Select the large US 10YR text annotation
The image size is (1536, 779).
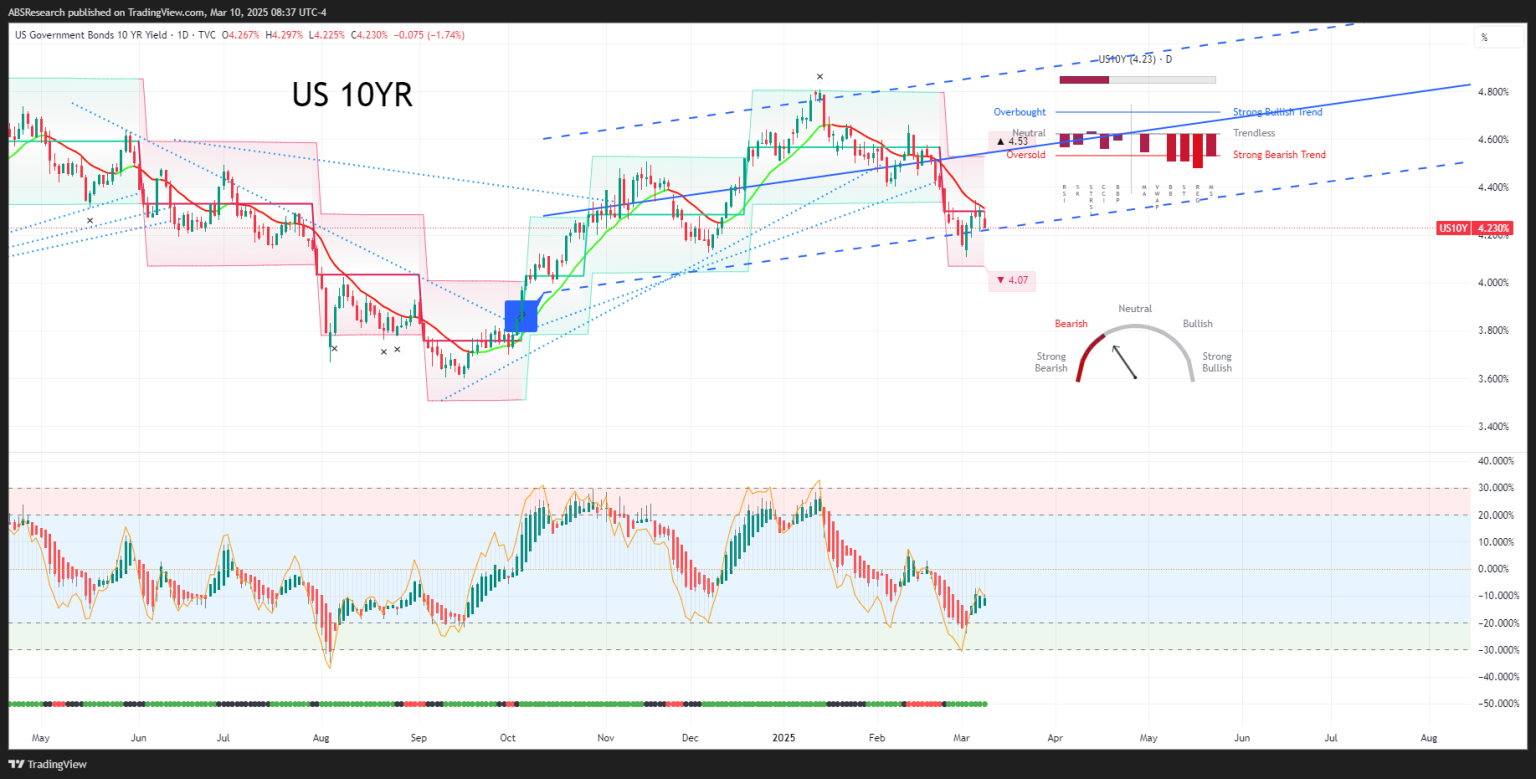[352, 96]
